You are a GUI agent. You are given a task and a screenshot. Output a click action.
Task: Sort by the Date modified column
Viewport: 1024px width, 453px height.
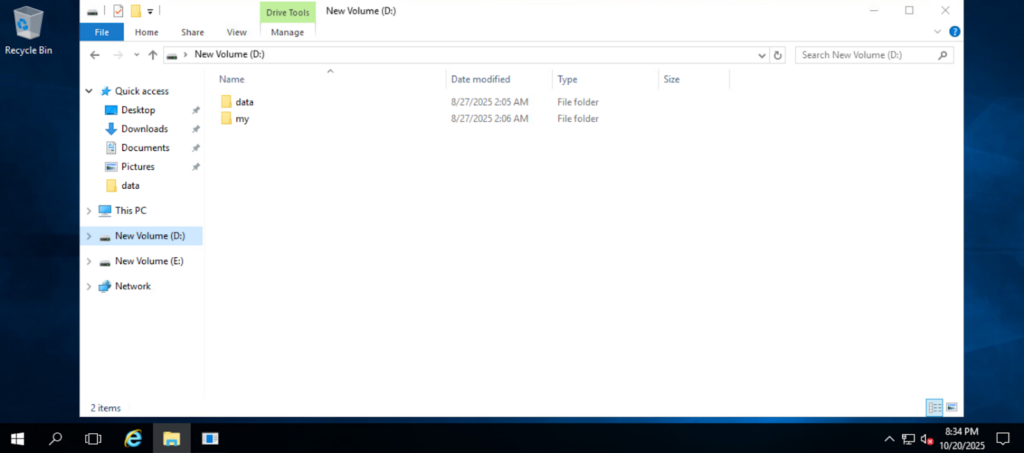(481, 79)
